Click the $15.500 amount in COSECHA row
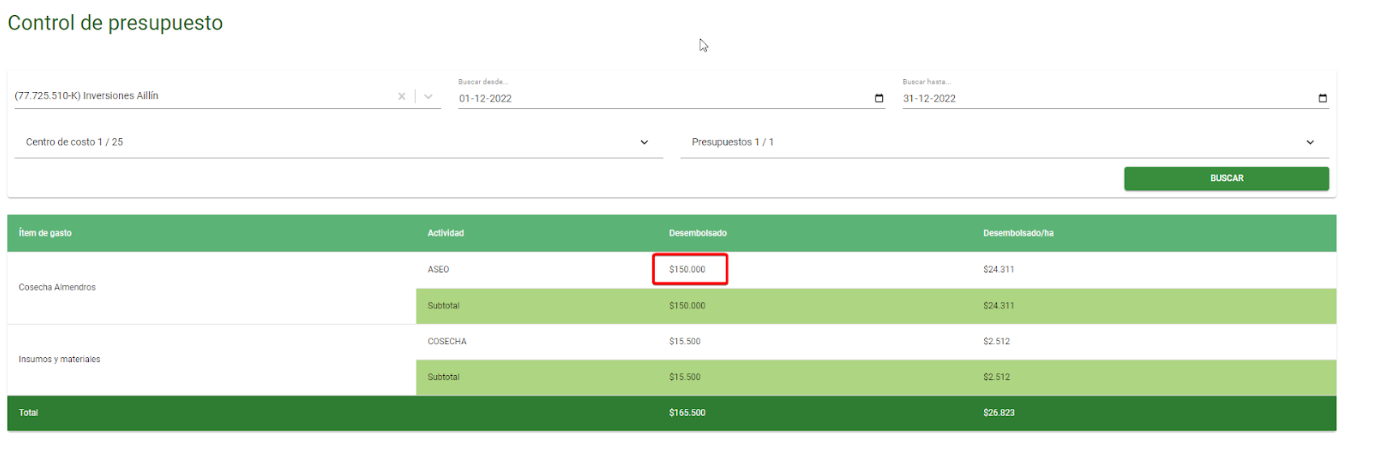1376x463 pixels. pos(684,341)
